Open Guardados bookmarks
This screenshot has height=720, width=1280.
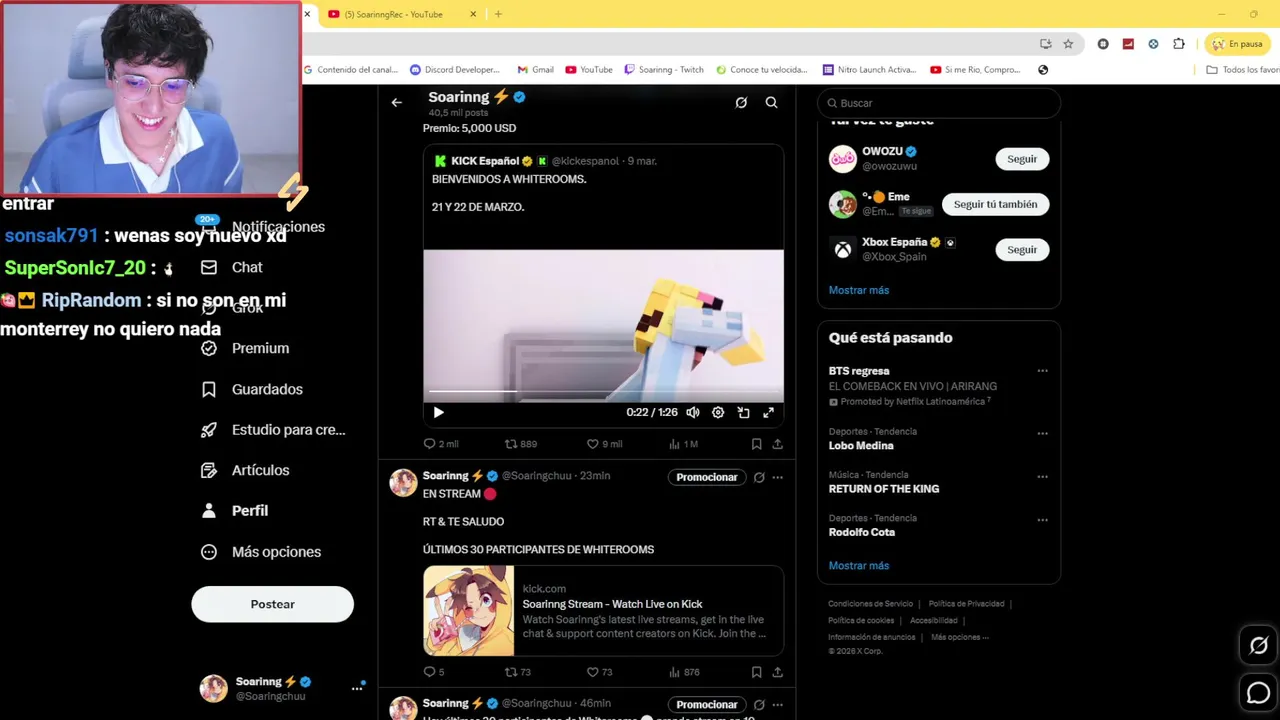pos(251,389)
